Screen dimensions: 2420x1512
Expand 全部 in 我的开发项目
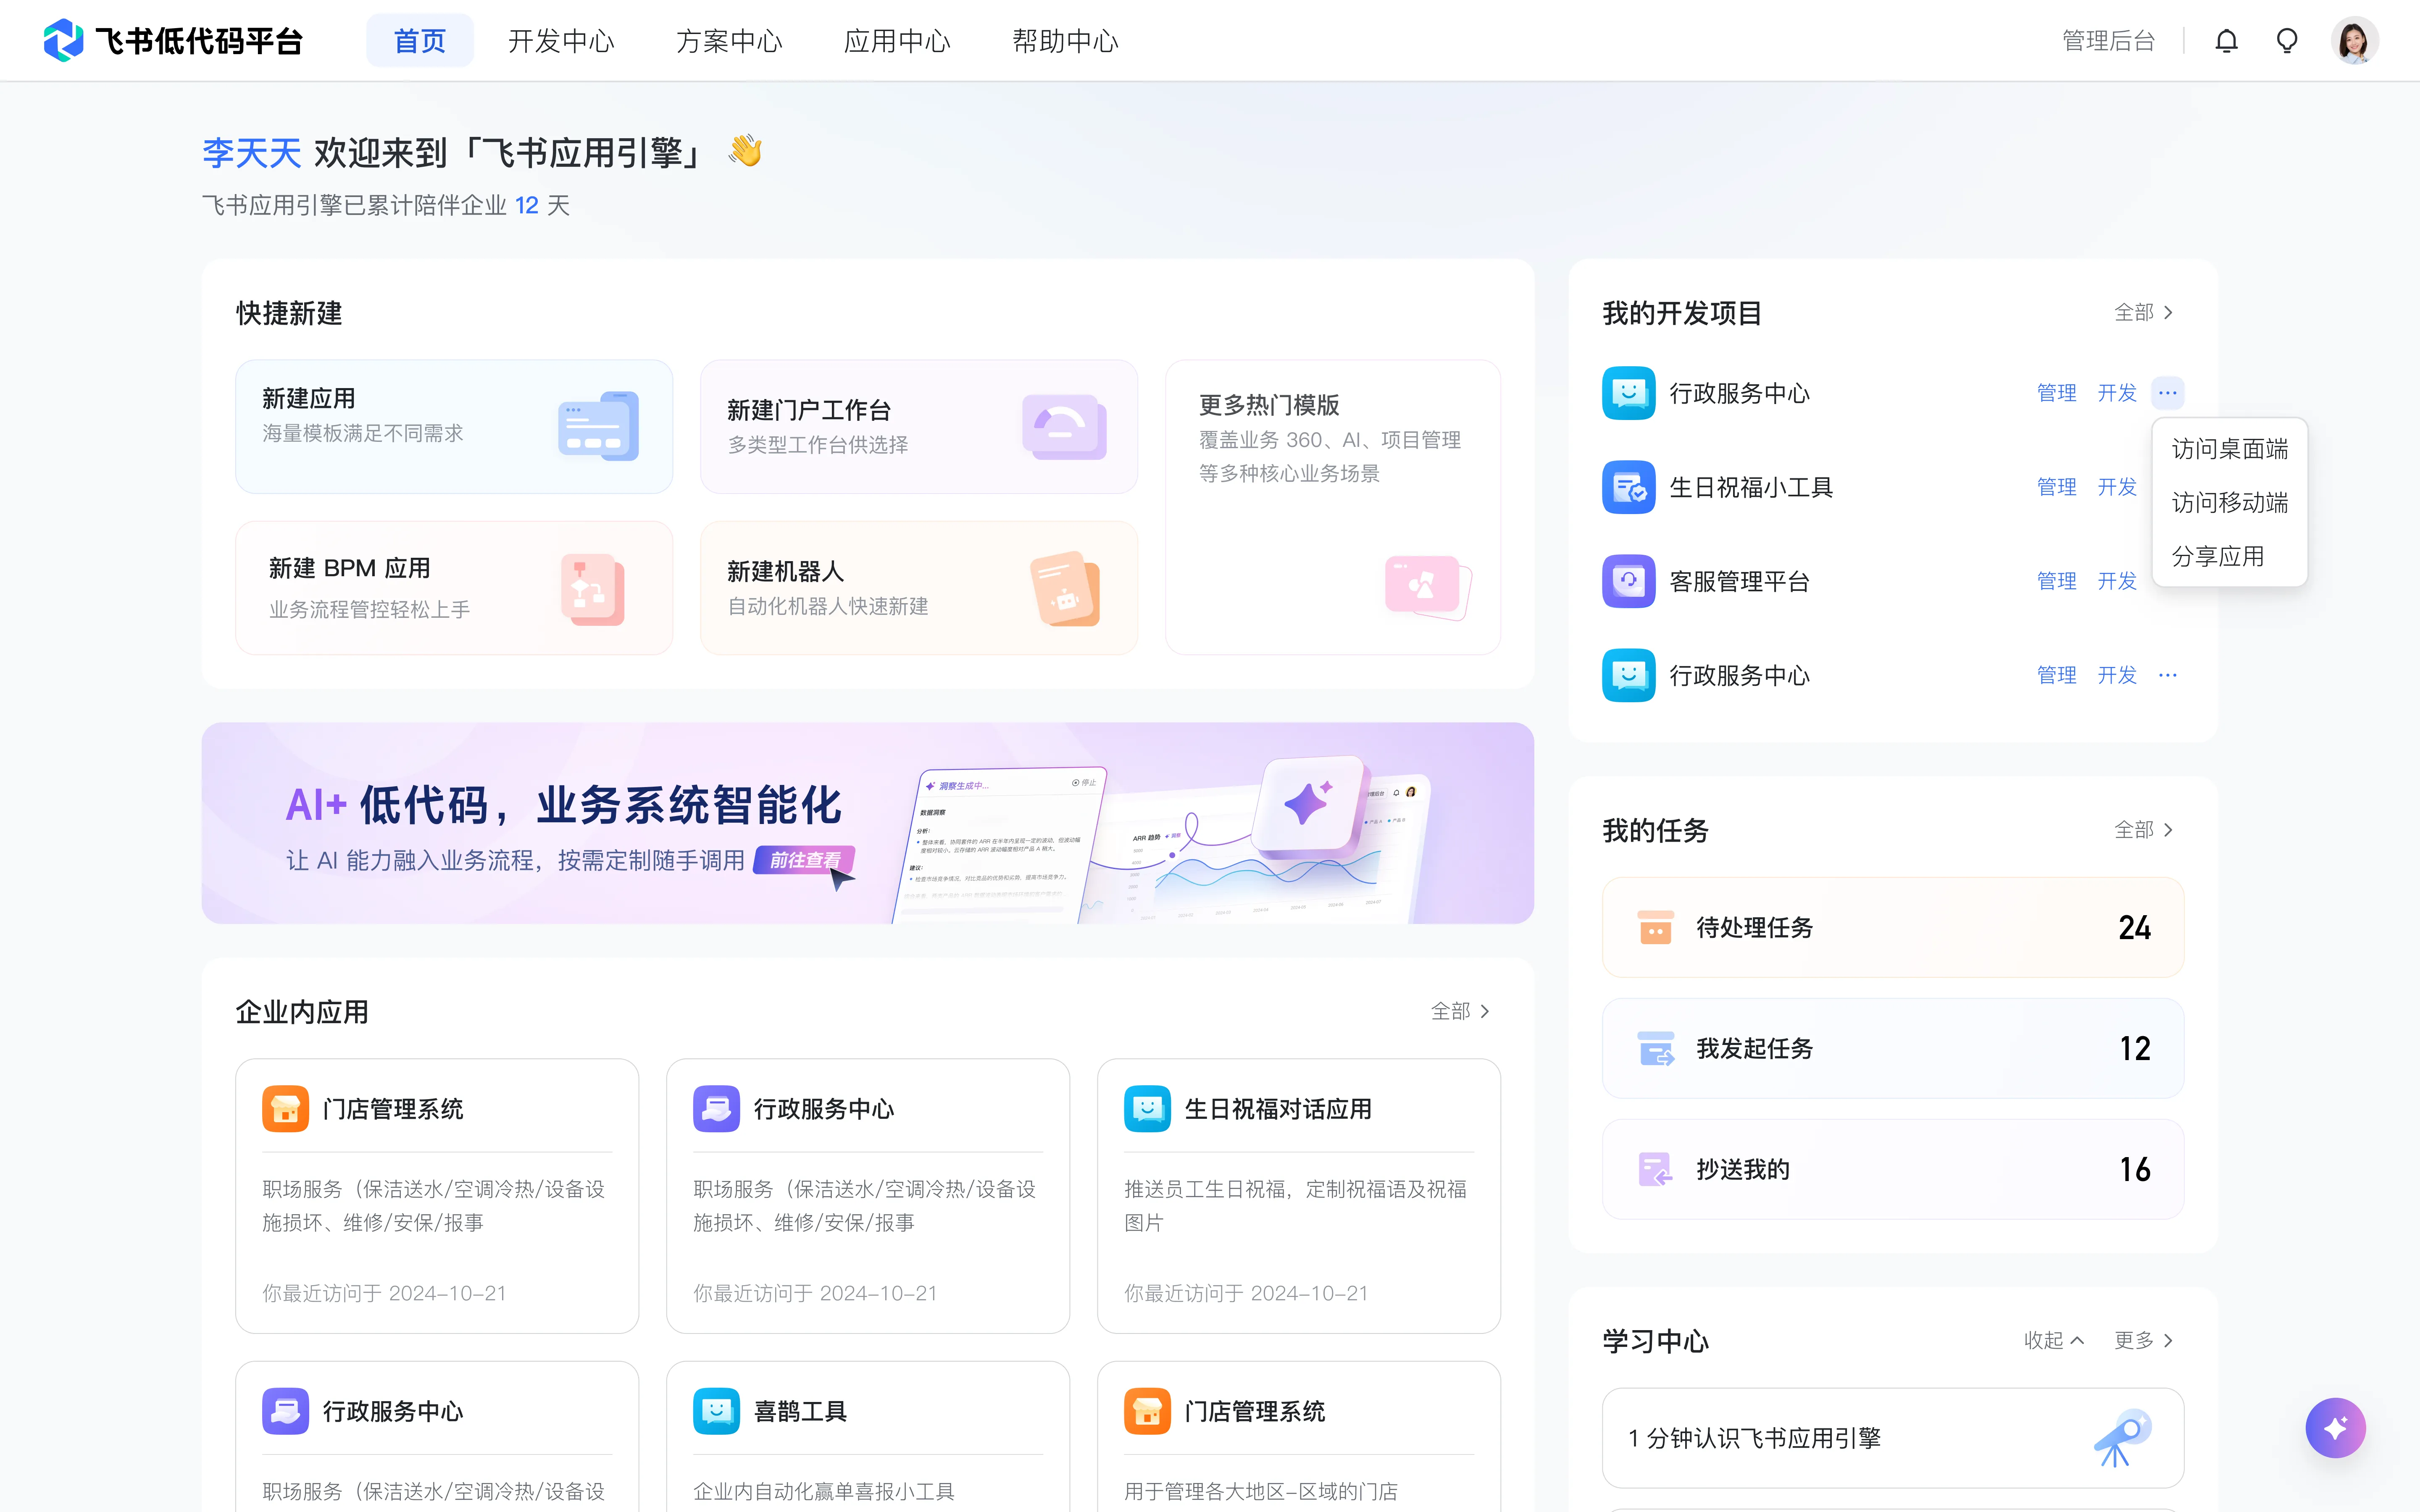(x=2143, y=313)
